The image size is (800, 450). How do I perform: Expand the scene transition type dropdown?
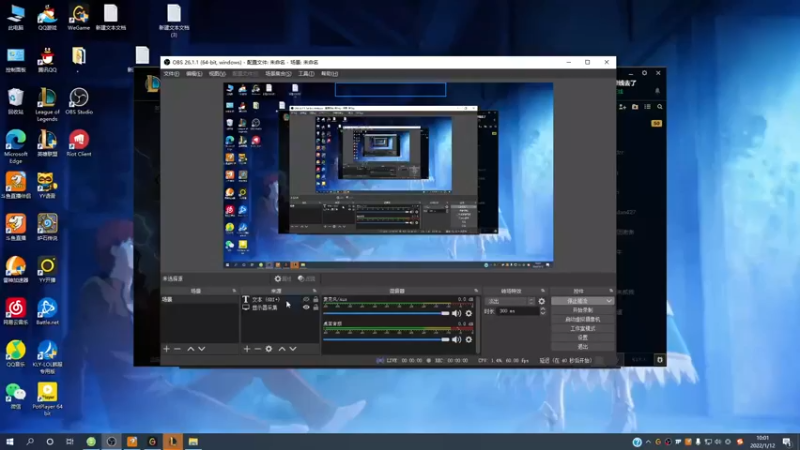click(531, 301)
